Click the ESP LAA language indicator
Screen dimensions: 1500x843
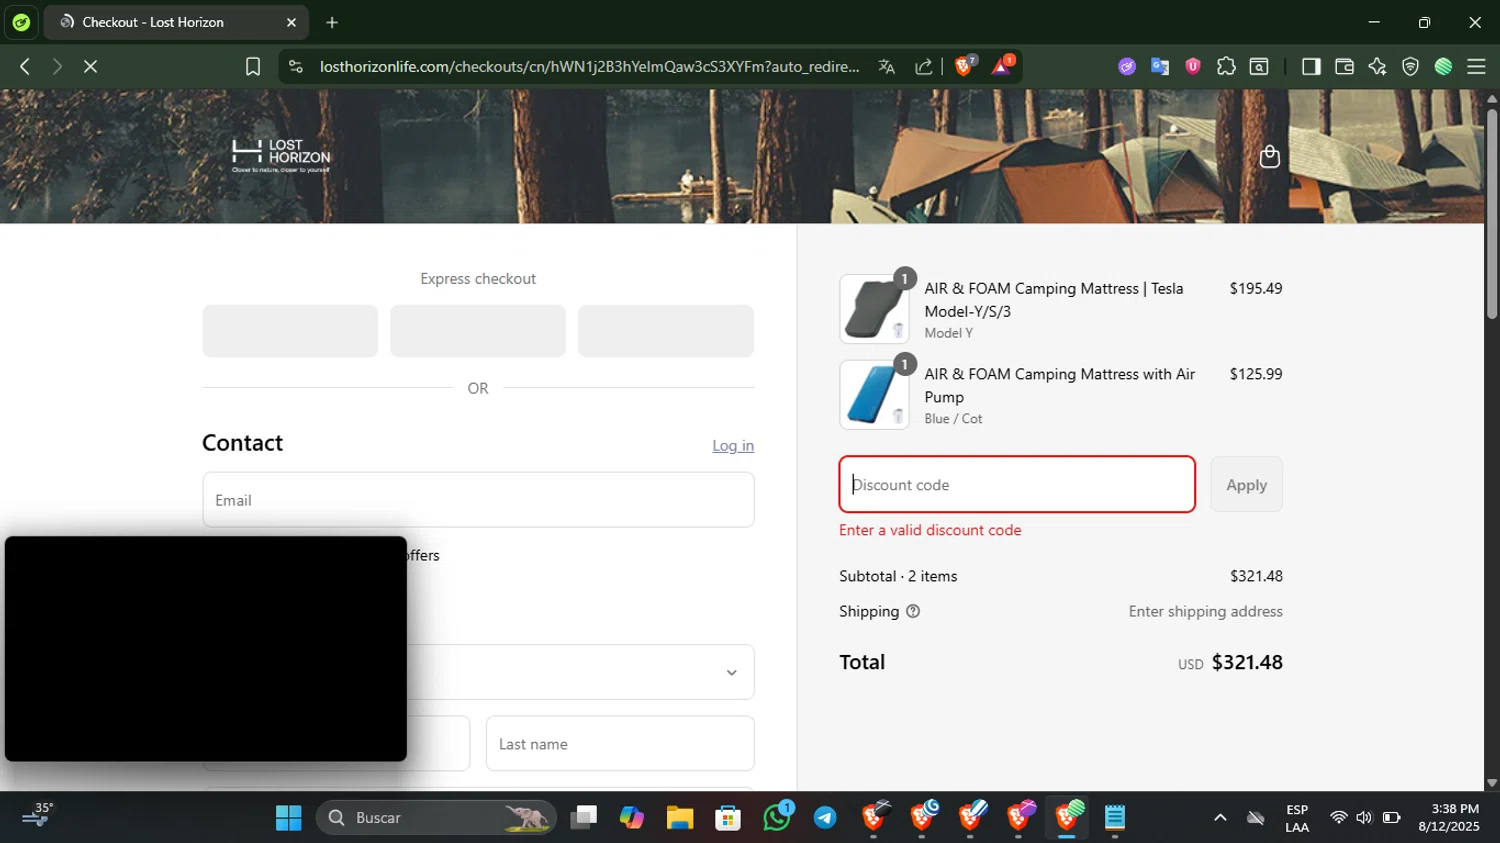coord(1297,818)
